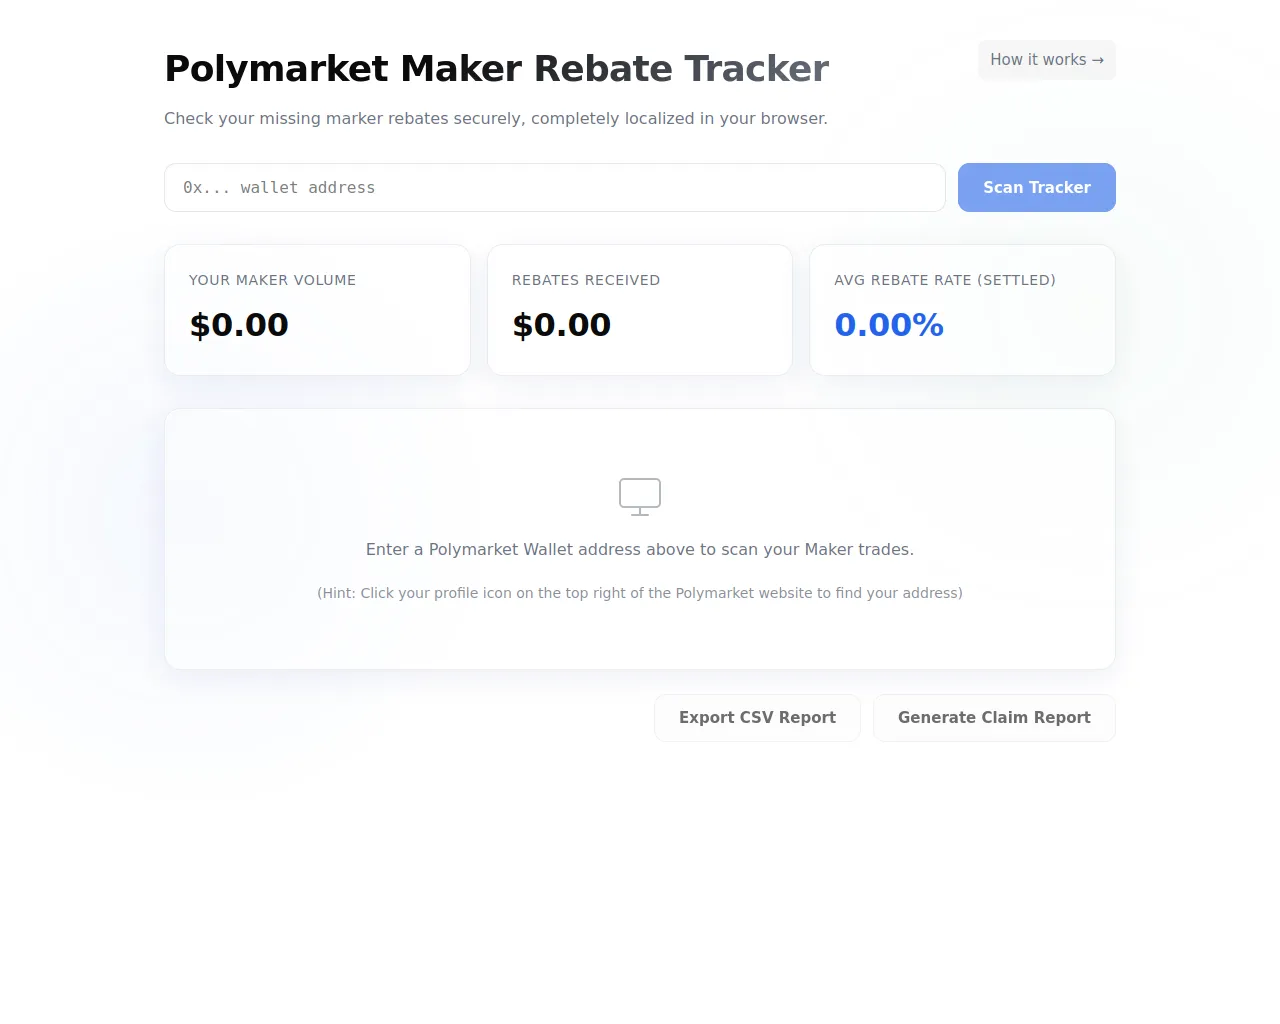Click the monitor icon in the empty panel
Viewport: 1280px width, 1024px height.
point(640,496)
